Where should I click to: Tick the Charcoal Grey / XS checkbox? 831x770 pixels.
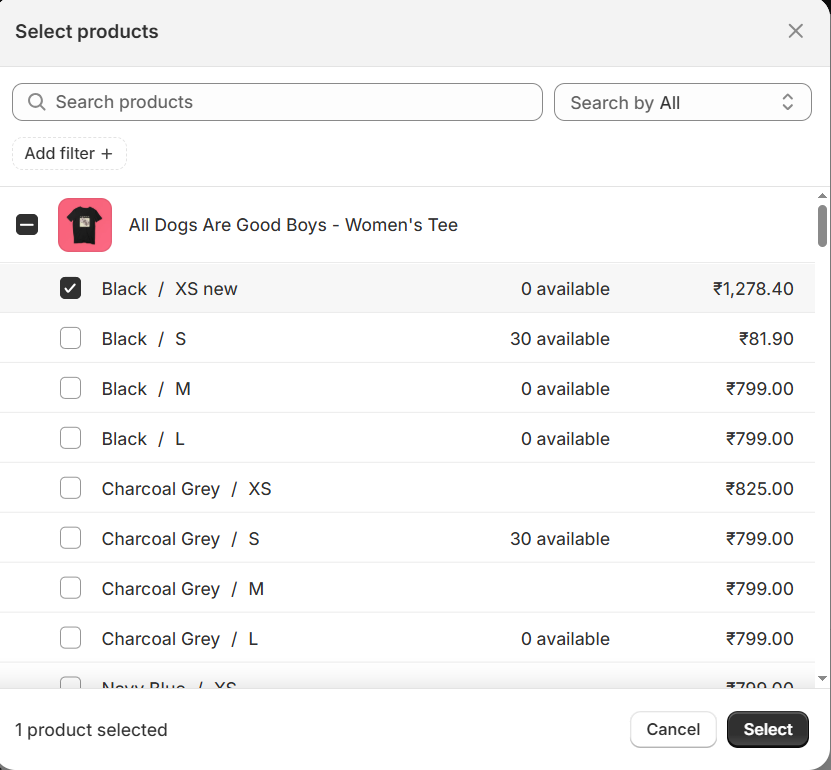pos(70,489)
